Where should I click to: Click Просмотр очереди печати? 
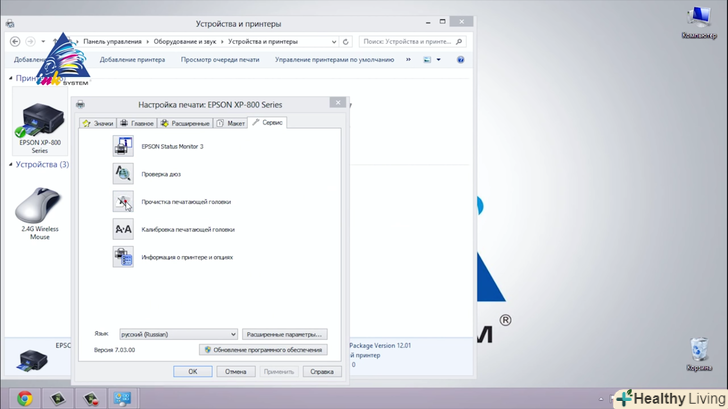(220, 59)
